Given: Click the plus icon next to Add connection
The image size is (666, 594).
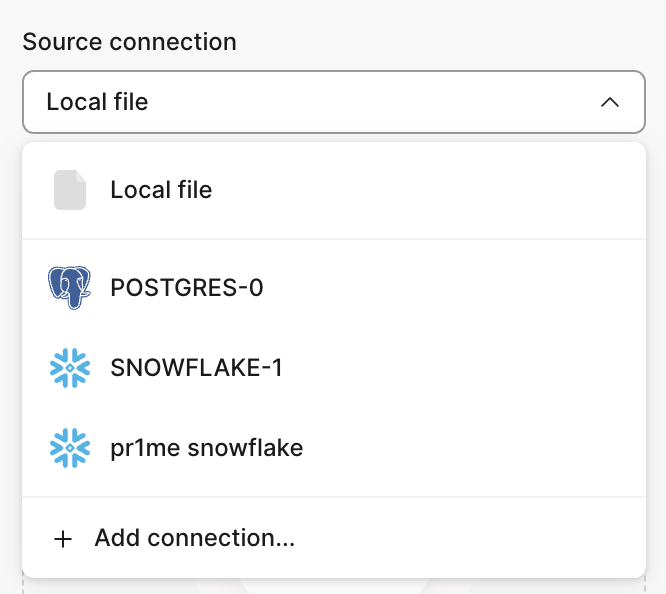Looking at the screenshot, I should (x=63, y=539).
